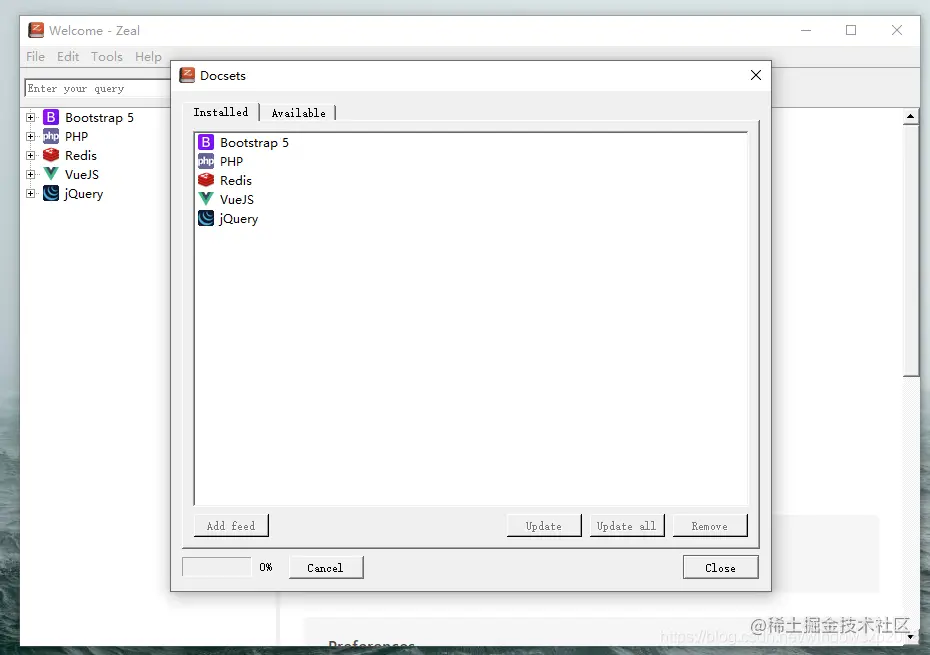
Task: Click the jQuery icon in main sidebar
Action: tap(51, 193)
